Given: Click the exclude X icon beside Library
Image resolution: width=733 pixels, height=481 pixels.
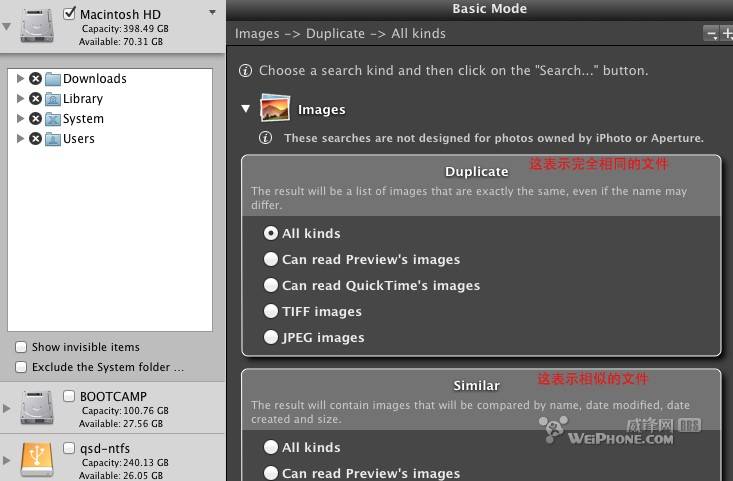Looking at the screenshot, I should click(36, 99).
